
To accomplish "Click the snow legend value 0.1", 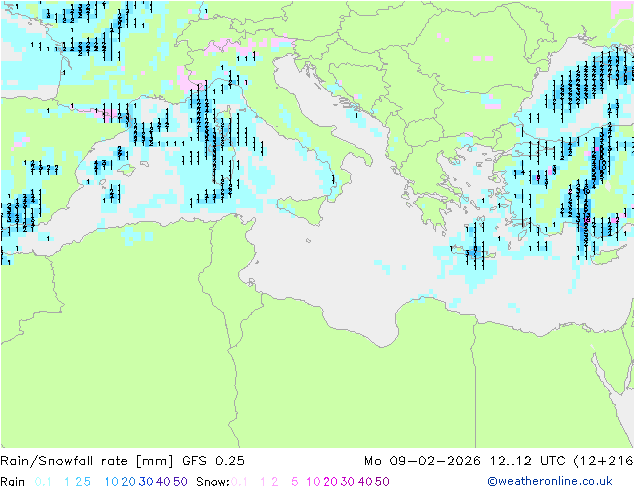I will tap(239, 482).
